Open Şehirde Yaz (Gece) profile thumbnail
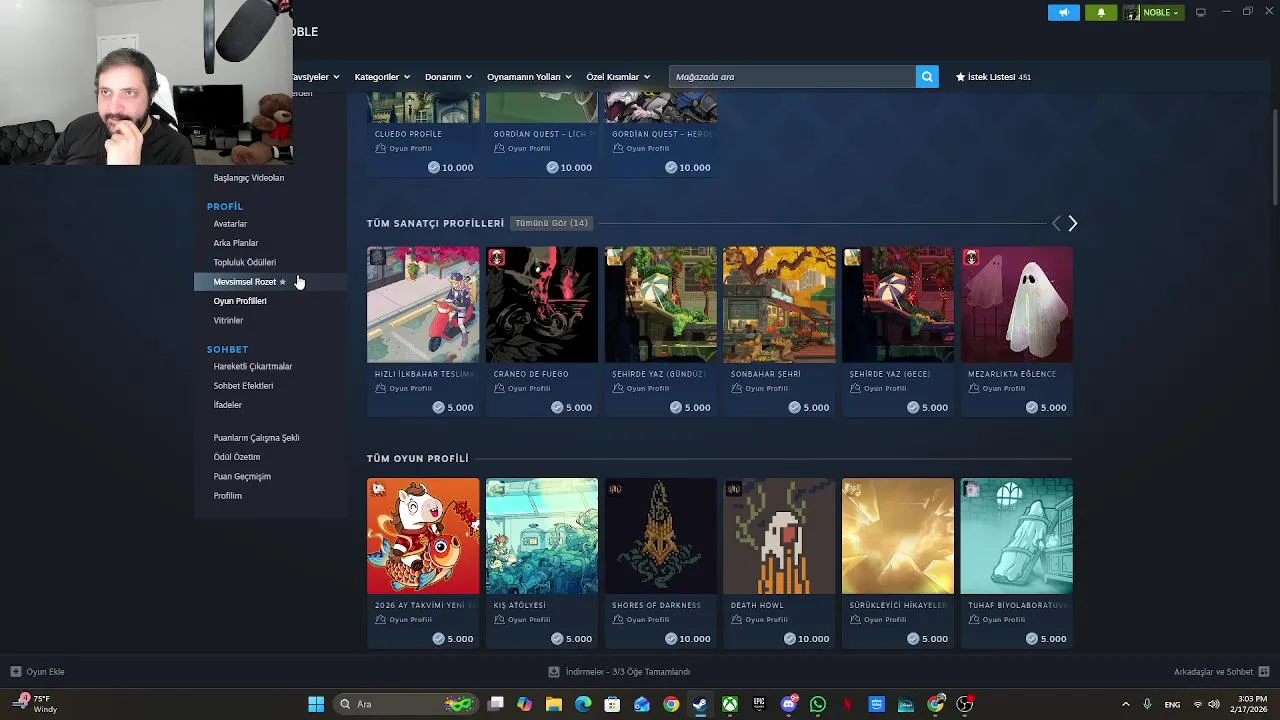The width and height of the screenshot is (1280, 720). pos(898,305)
